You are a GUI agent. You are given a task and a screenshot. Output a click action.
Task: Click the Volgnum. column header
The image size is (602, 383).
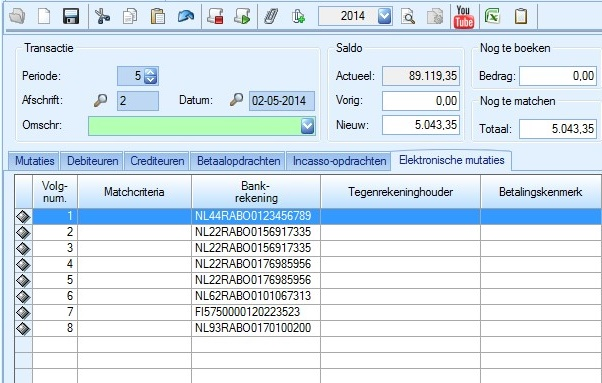(55, 192)
